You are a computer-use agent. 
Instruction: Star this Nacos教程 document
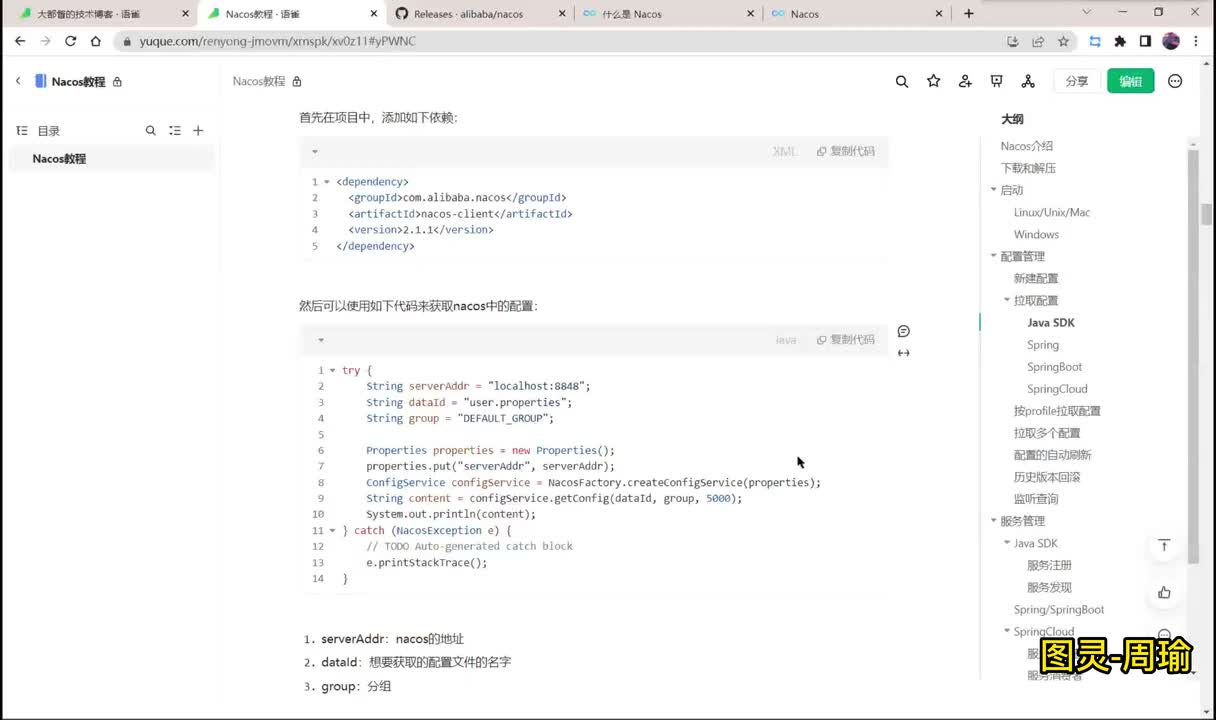934,81
